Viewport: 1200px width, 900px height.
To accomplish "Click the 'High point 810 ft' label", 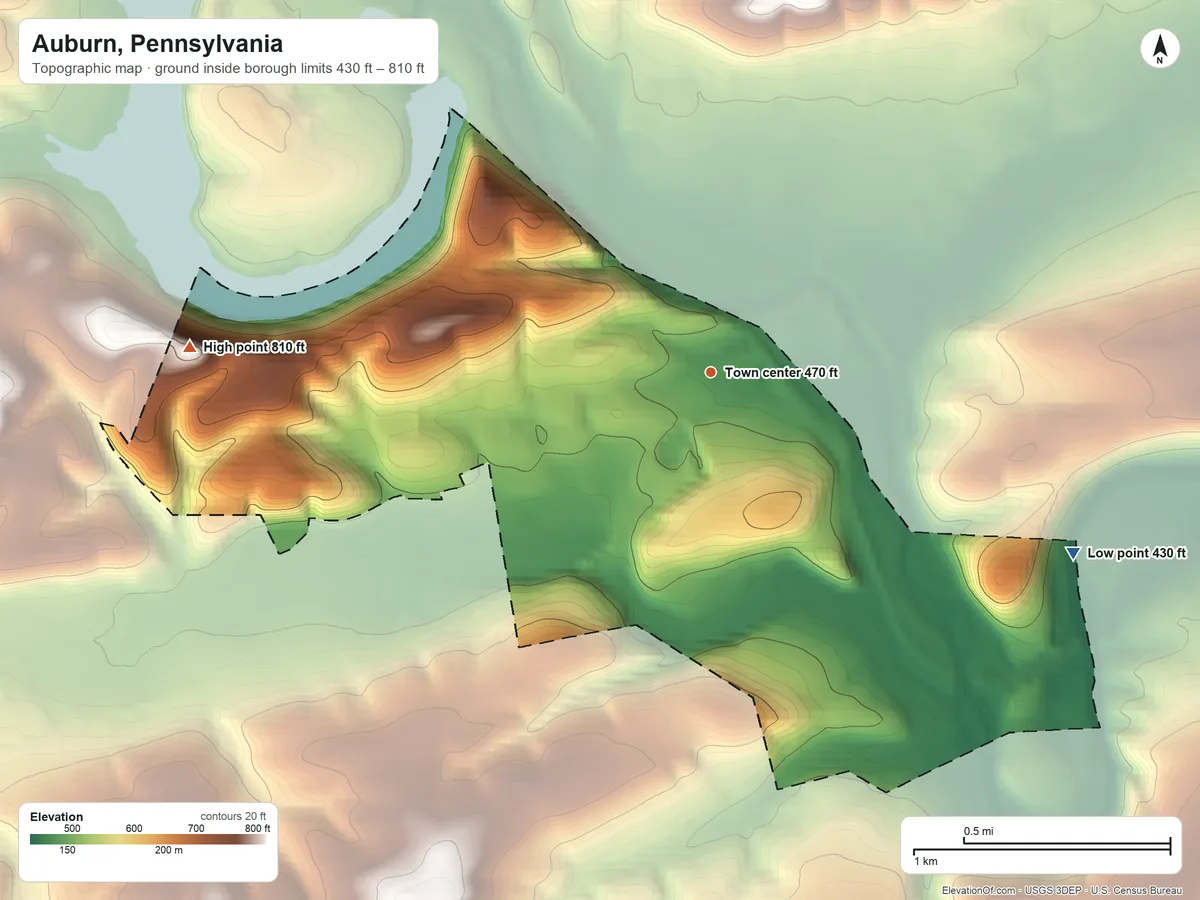I will point(254,347).
